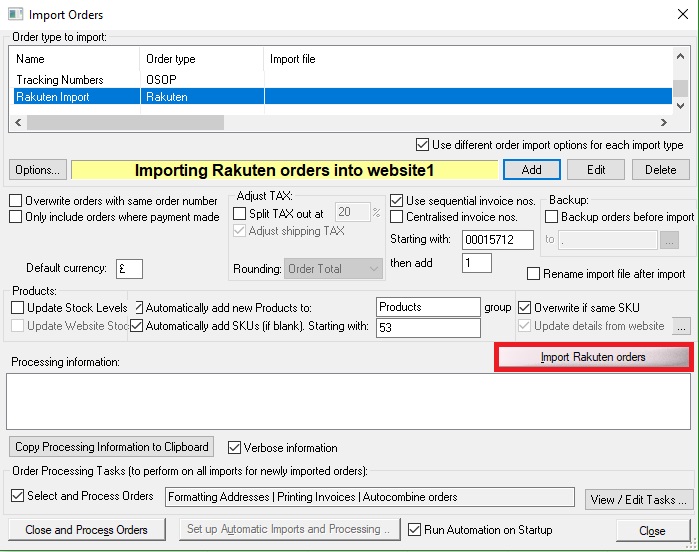Toggle Automatically add SKUs checkbox
This screenshot has width=699, height=552.
pos(136,325)
